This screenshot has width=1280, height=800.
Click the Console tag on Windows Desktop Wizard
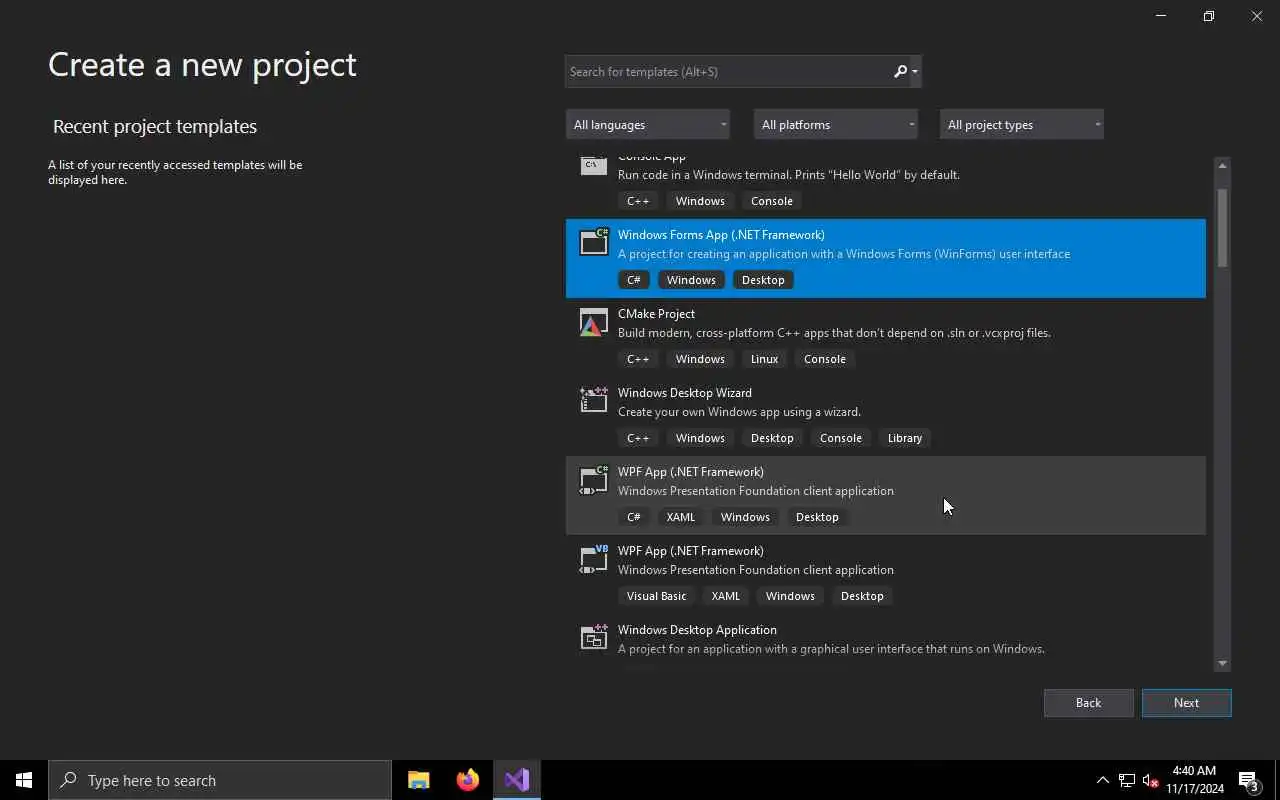coord(841,438)
